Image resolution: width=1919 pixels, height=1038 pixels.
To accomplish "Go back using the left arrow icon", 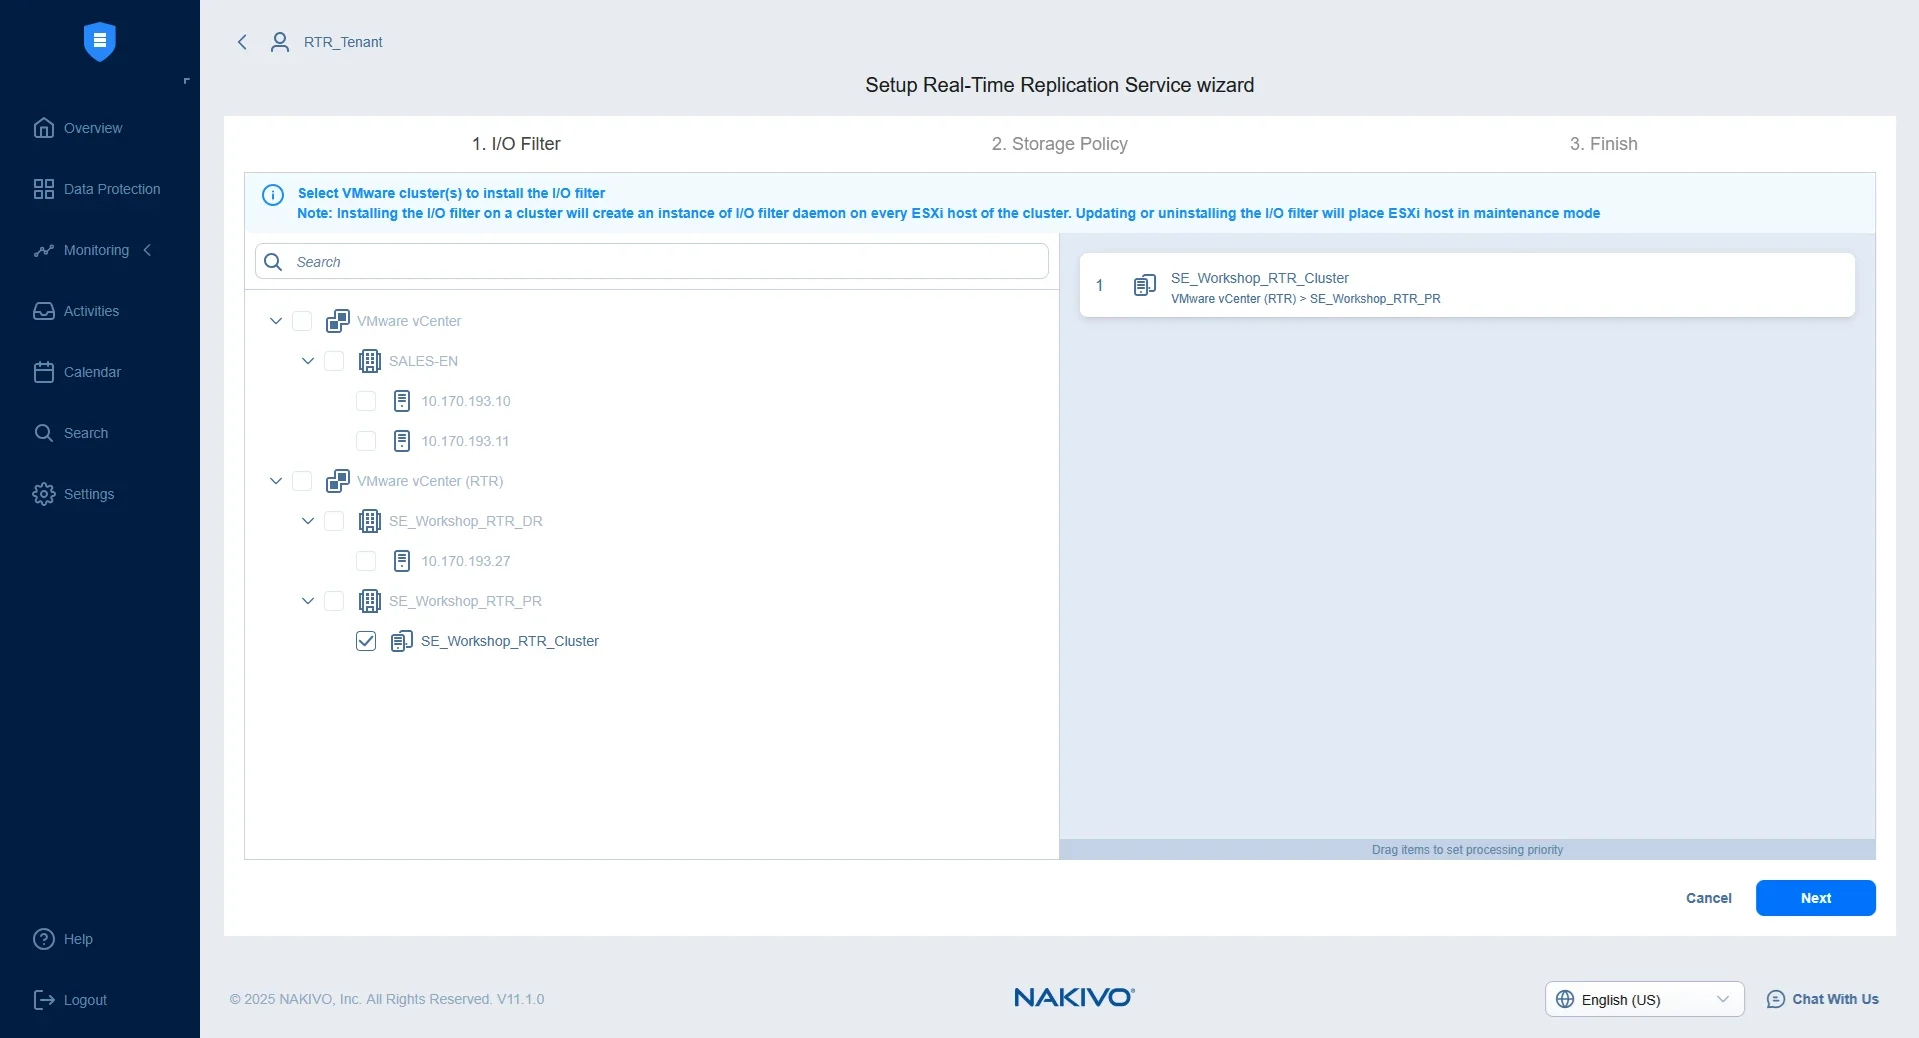I will click(242, 42).
